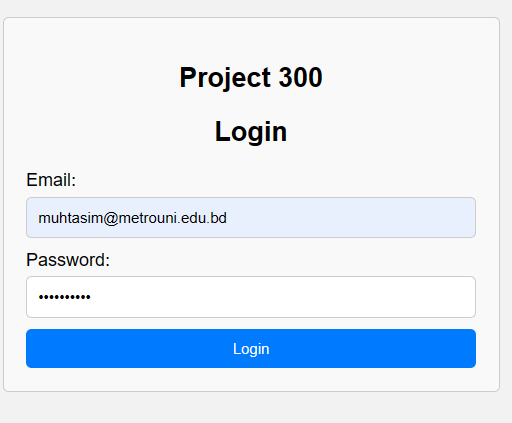The image size is (512, 423).
Task: Click the blue Login button
Action: 251,348
